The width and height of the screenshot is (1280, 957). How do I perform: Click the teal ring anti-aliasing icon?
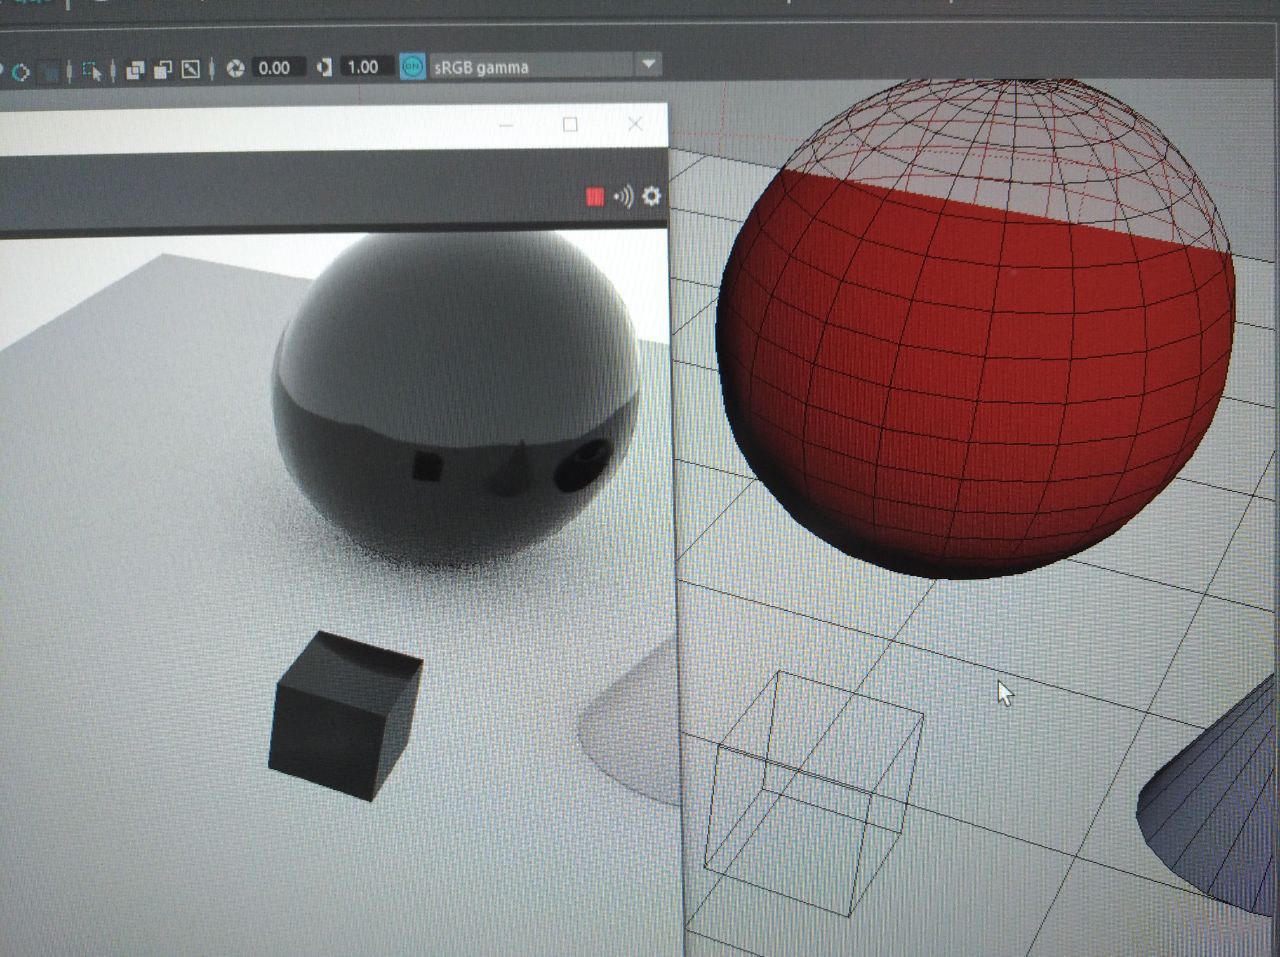(x=21, y=72)
